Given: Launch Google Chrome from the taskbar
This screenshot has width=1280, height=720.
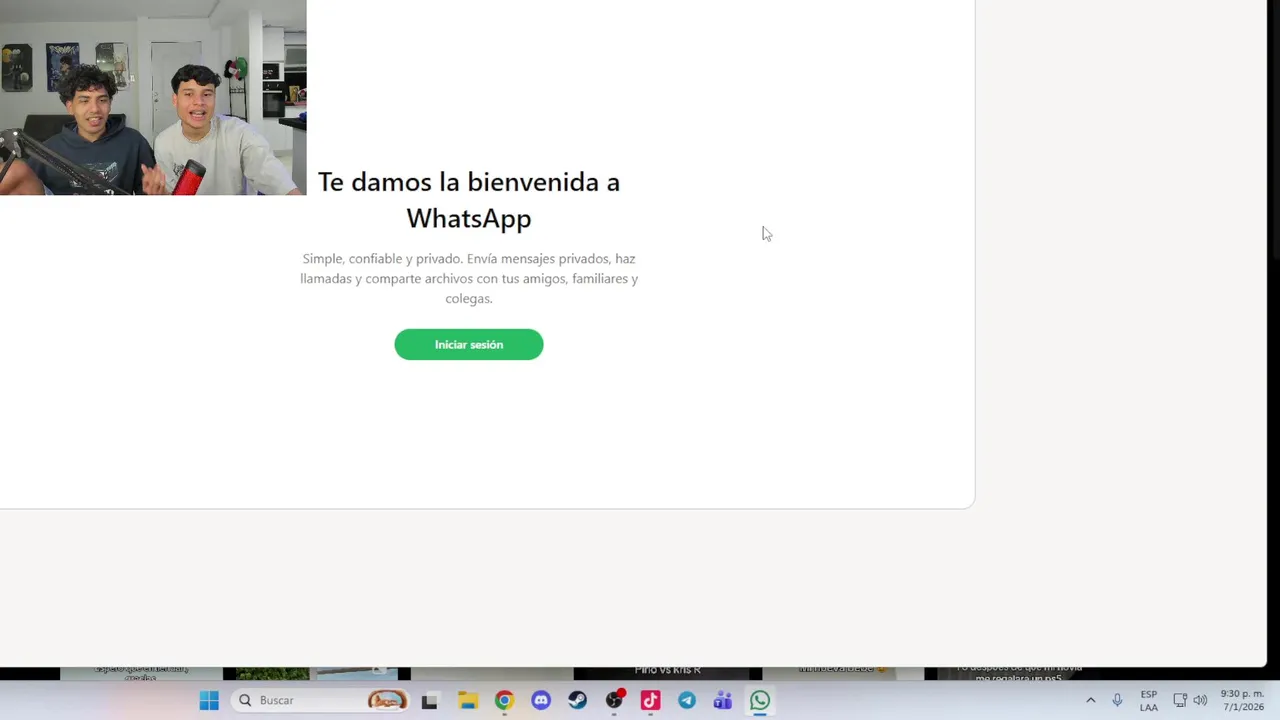Looking at the screenshot, I should coord(504,700).
